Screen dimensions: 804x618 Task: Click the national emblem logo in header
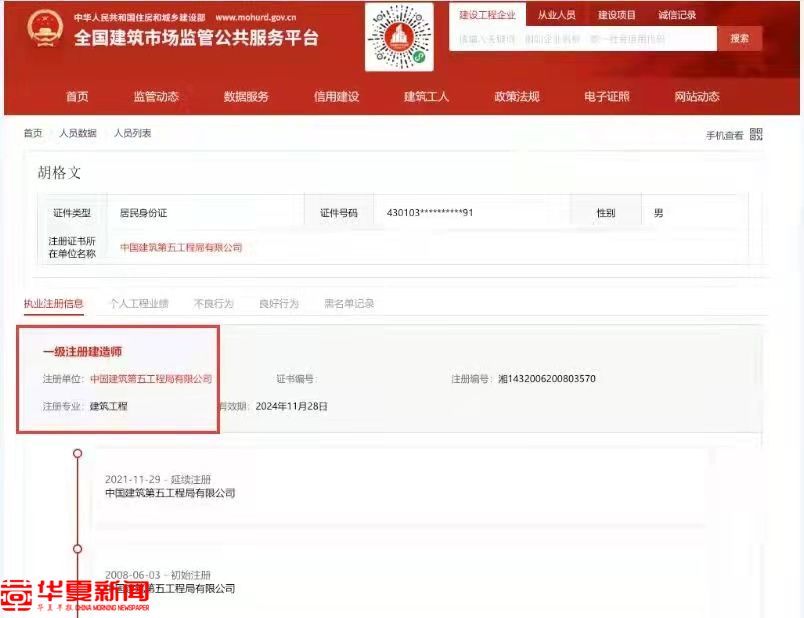tap(44, 30)
